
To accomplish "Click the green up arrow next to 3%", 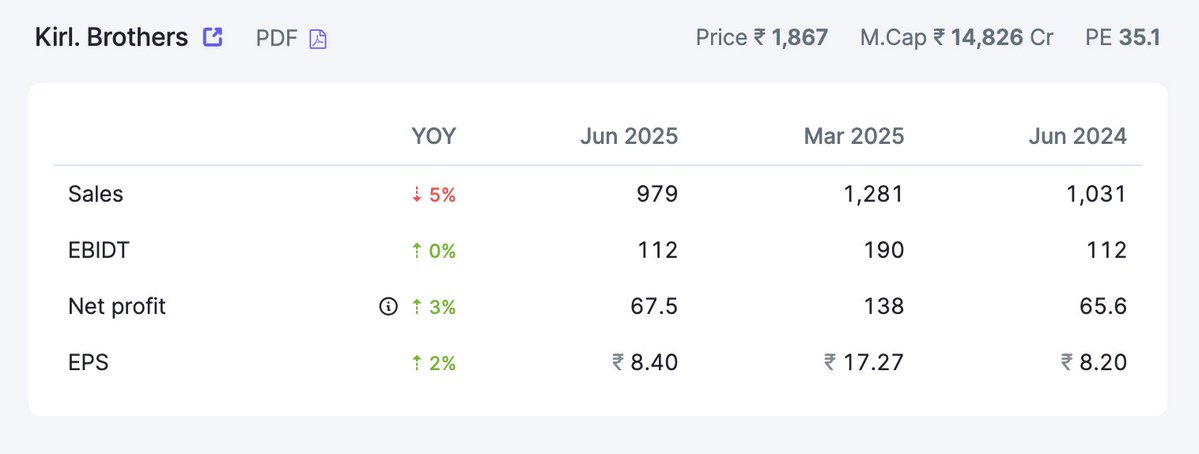I will click(417, 307).
